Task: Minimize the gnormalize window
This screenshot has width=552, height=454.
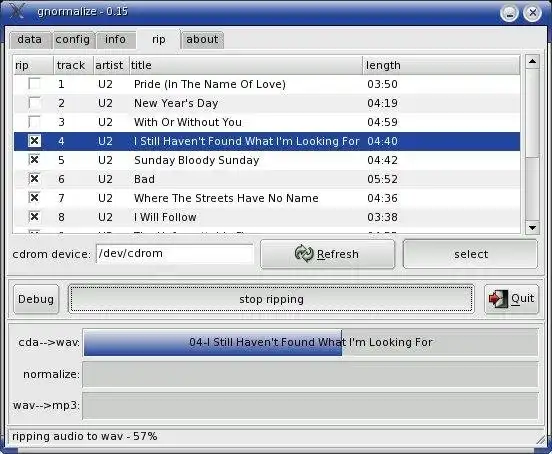Action: click(509, 13)
